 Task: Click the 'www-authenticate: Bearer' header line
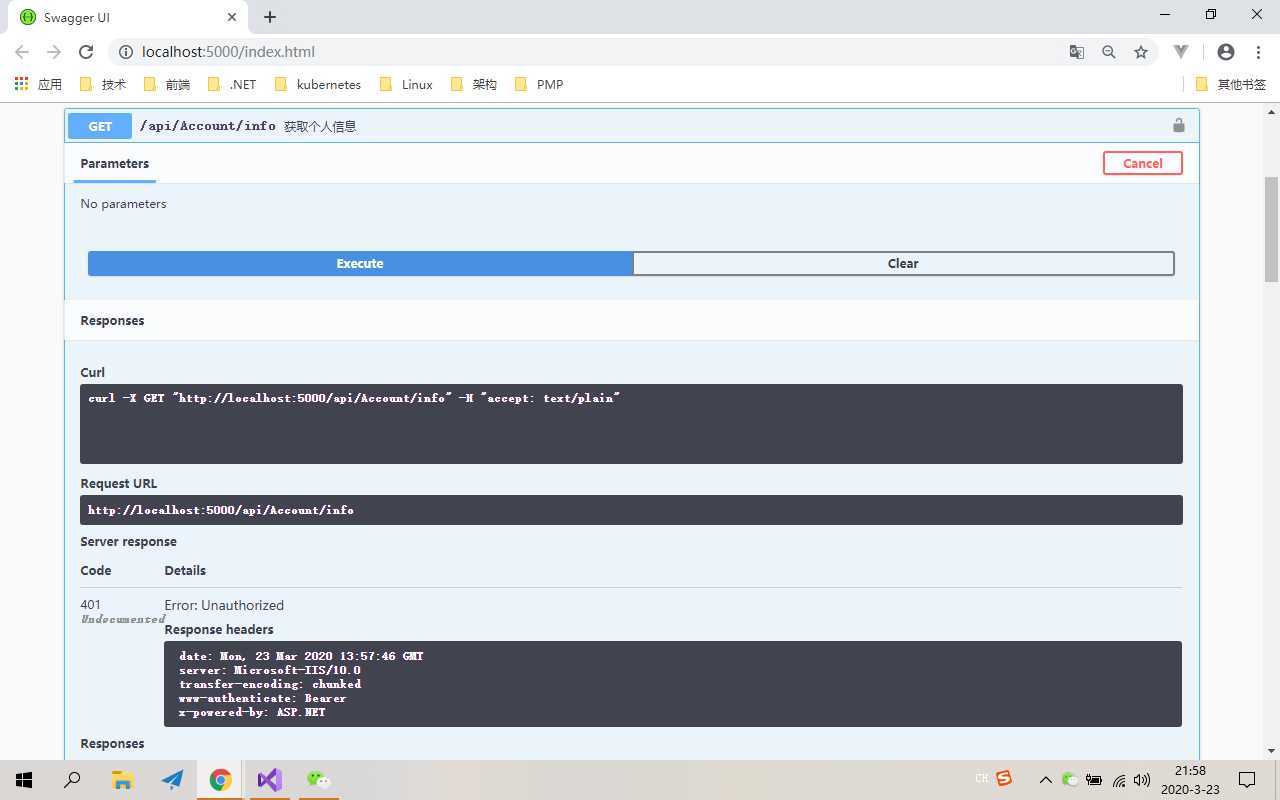coord(262,698)
